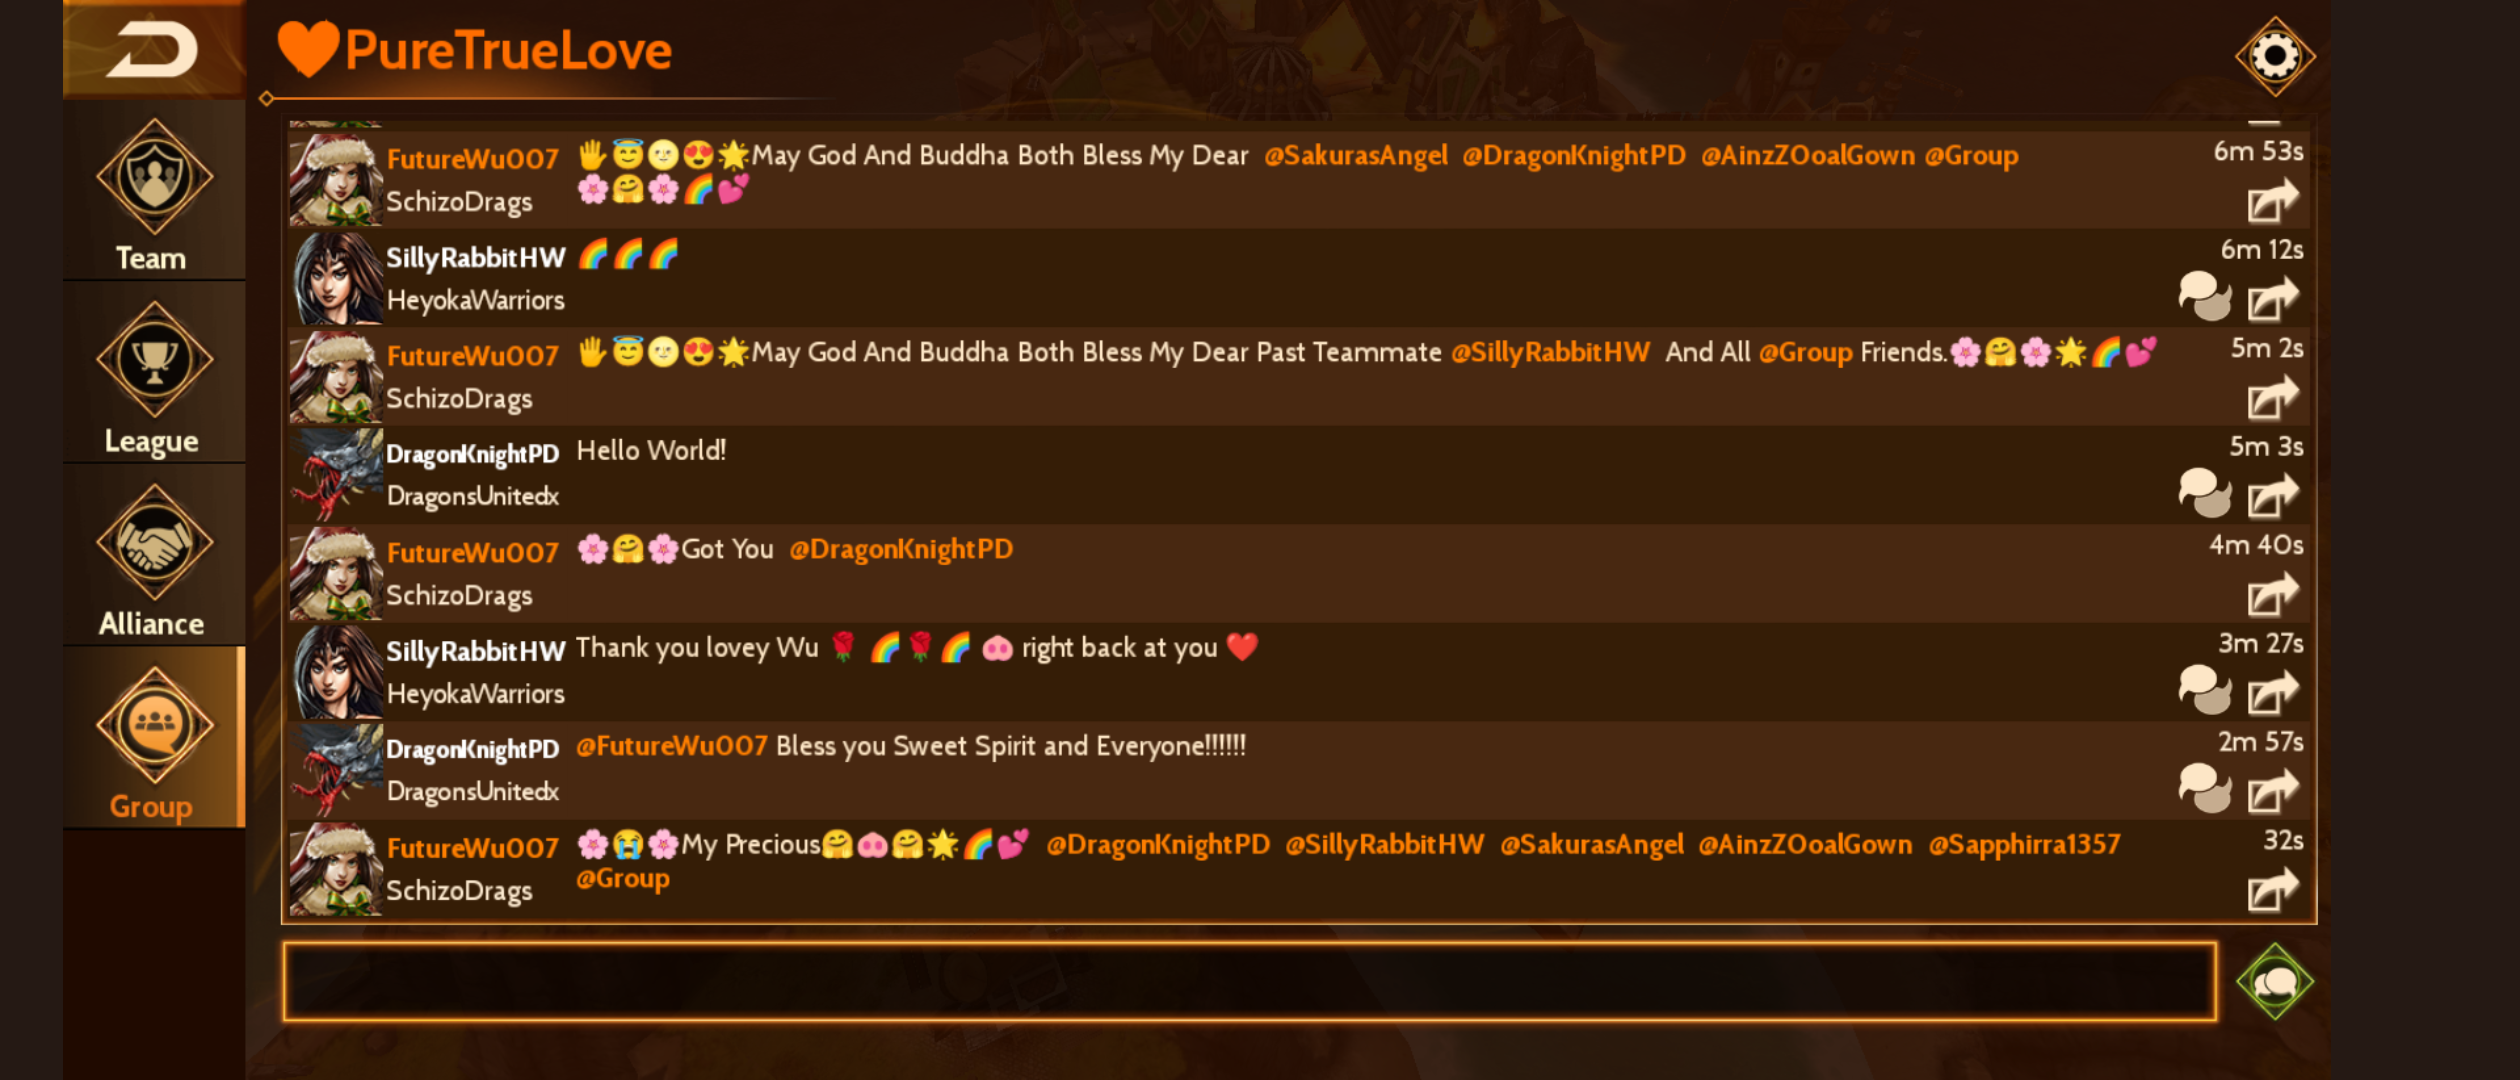Open SillyRabbitHW's avatar in rainbow message
2520x1080 pixels.
click(x=337, y=278)
